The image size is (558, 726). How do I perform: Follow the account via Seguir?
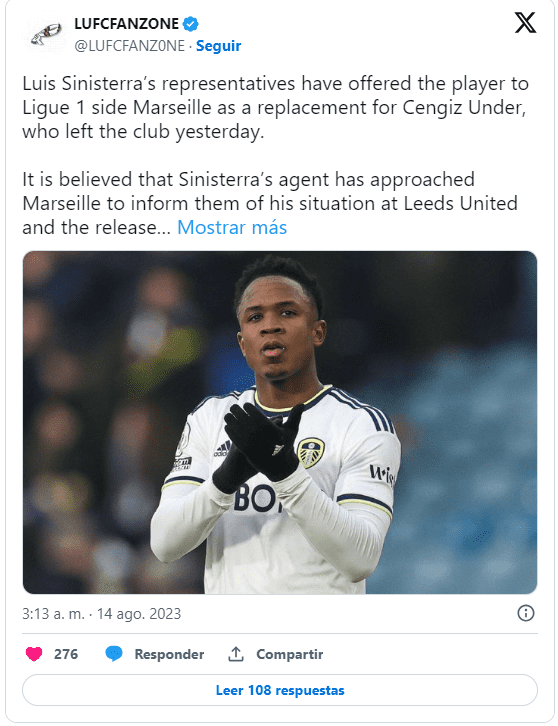click(x=219, y=46)
